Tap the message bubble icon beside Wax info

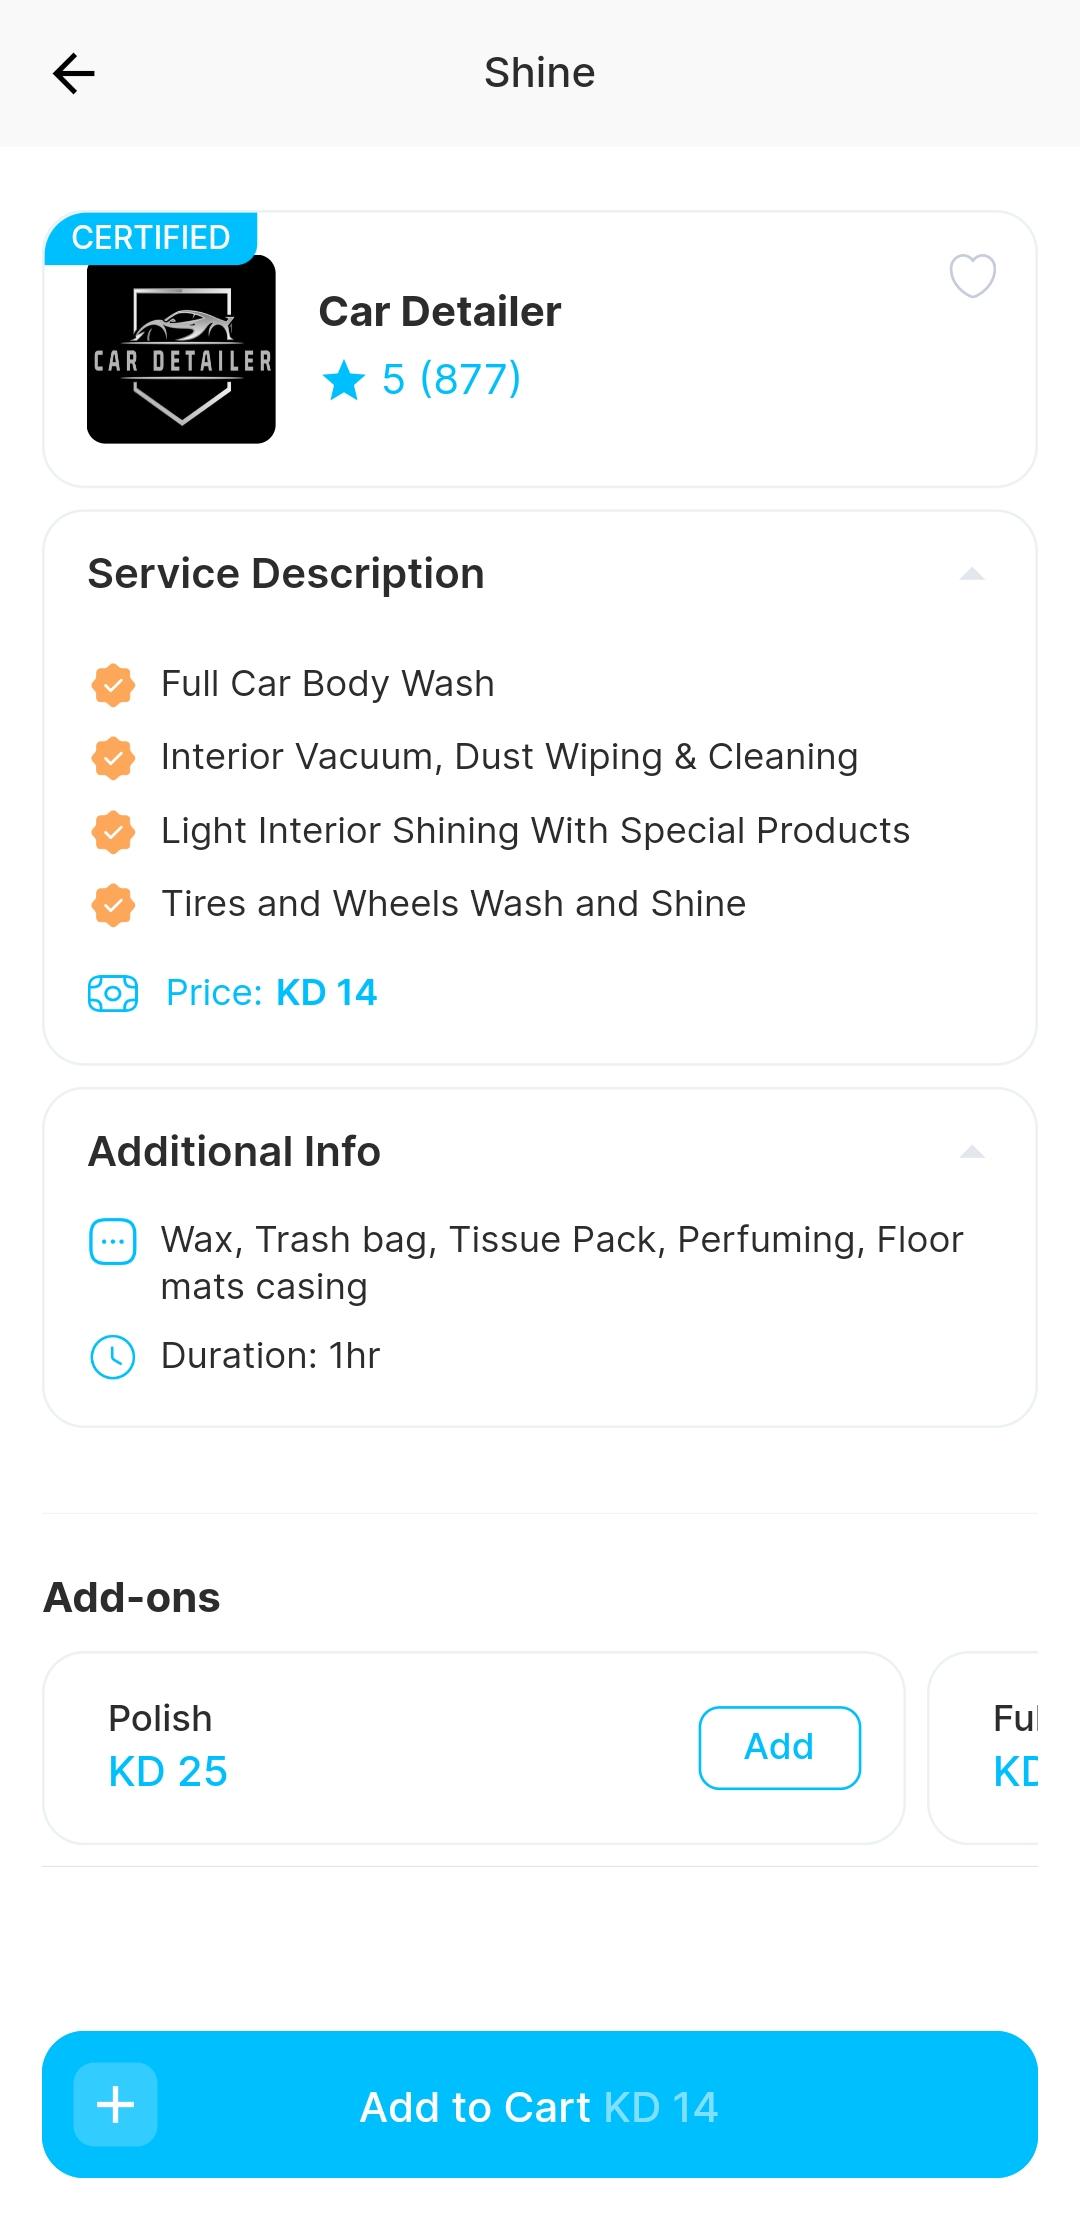[x=113, y=1242]
